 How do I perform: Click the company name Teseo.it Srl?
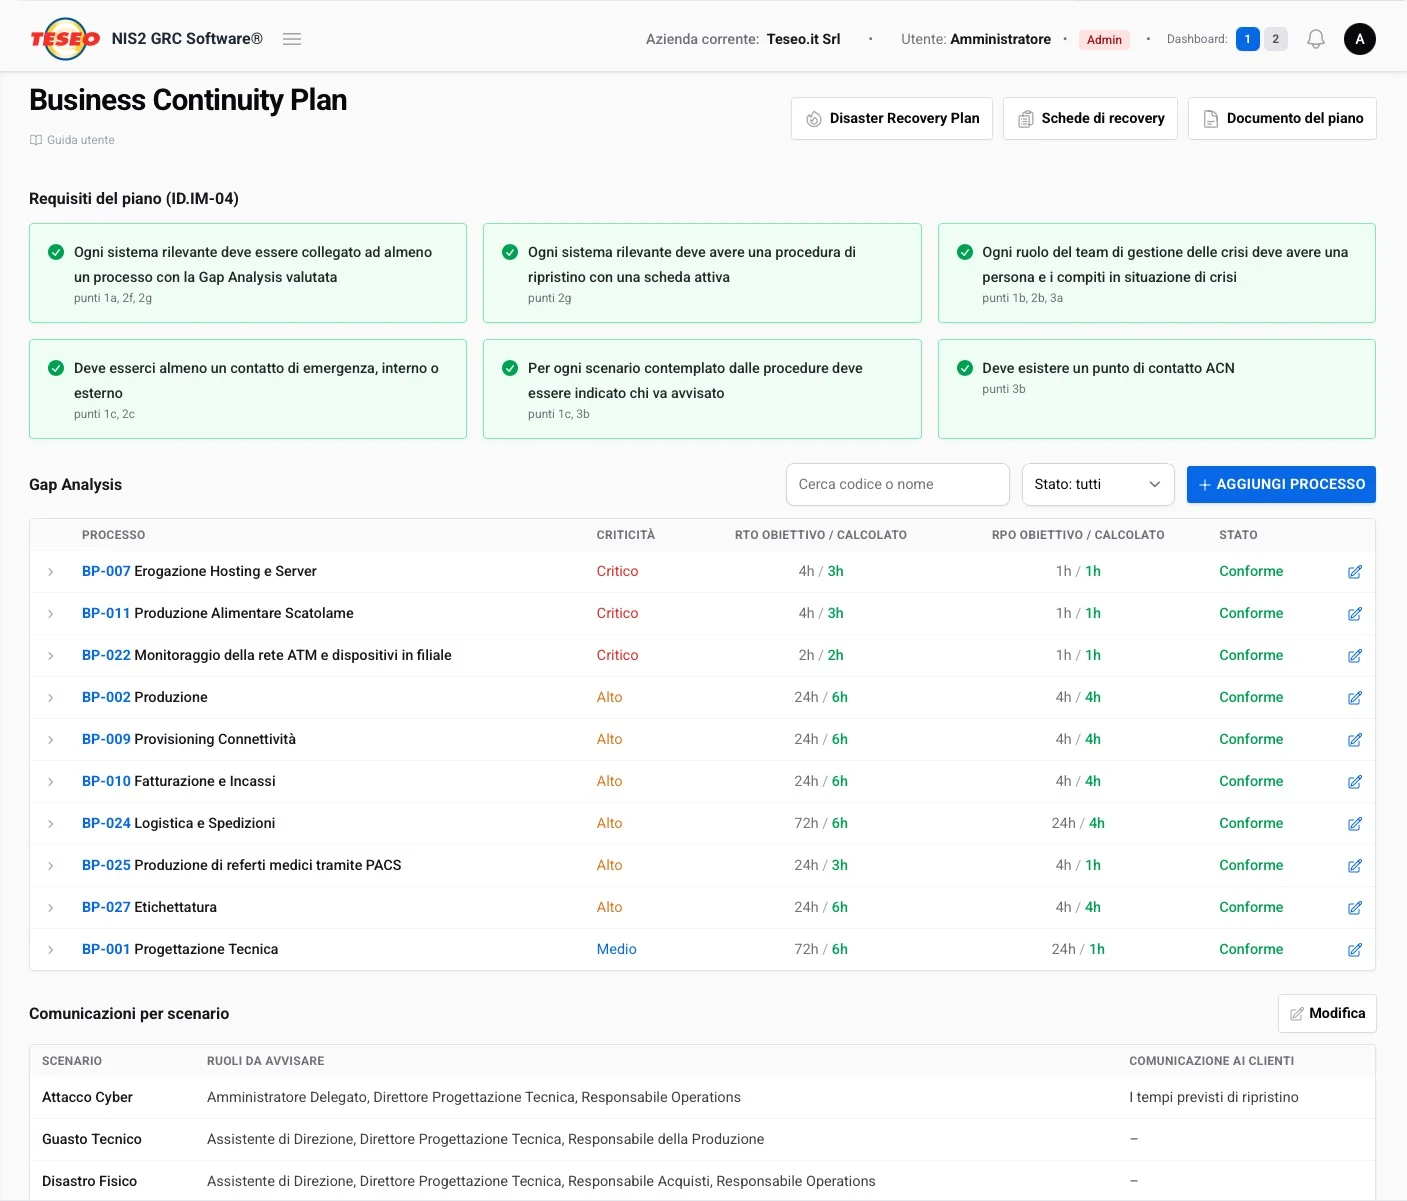coord(803,39)
